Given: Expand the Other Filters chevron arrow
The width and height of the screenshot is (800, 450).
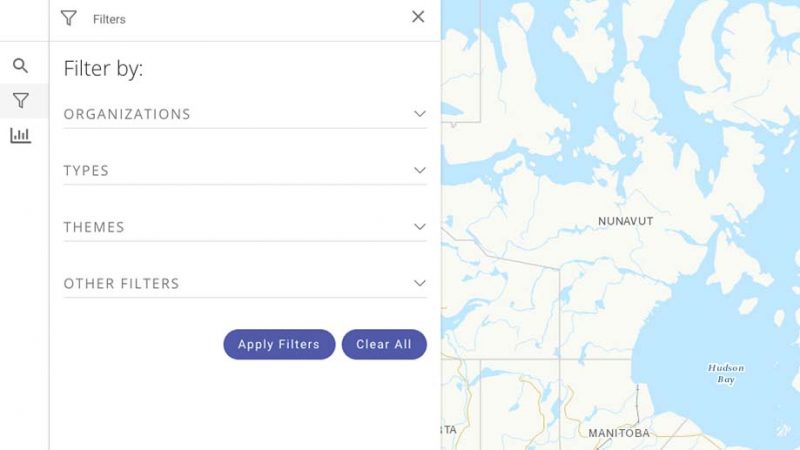Looking at the screenshot, I should point(420,283).
